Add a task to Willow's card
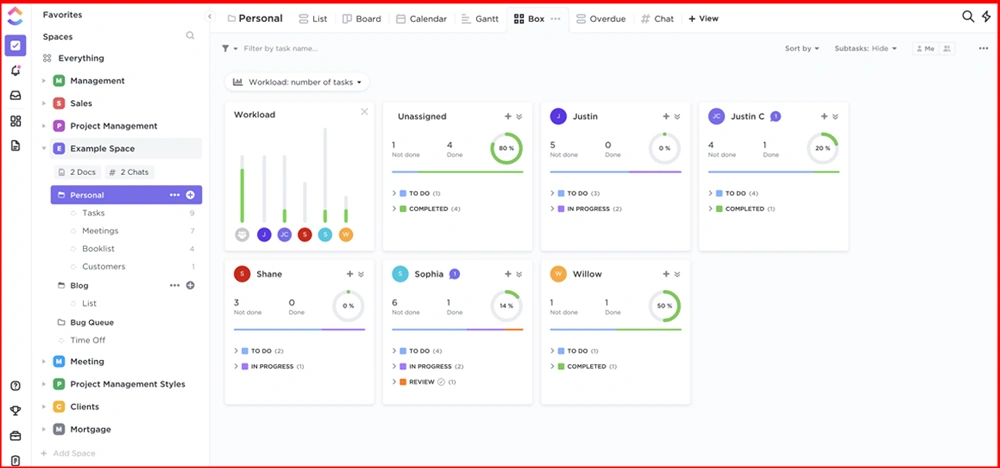Screen dimensions: 1000x468 (666, 274)
